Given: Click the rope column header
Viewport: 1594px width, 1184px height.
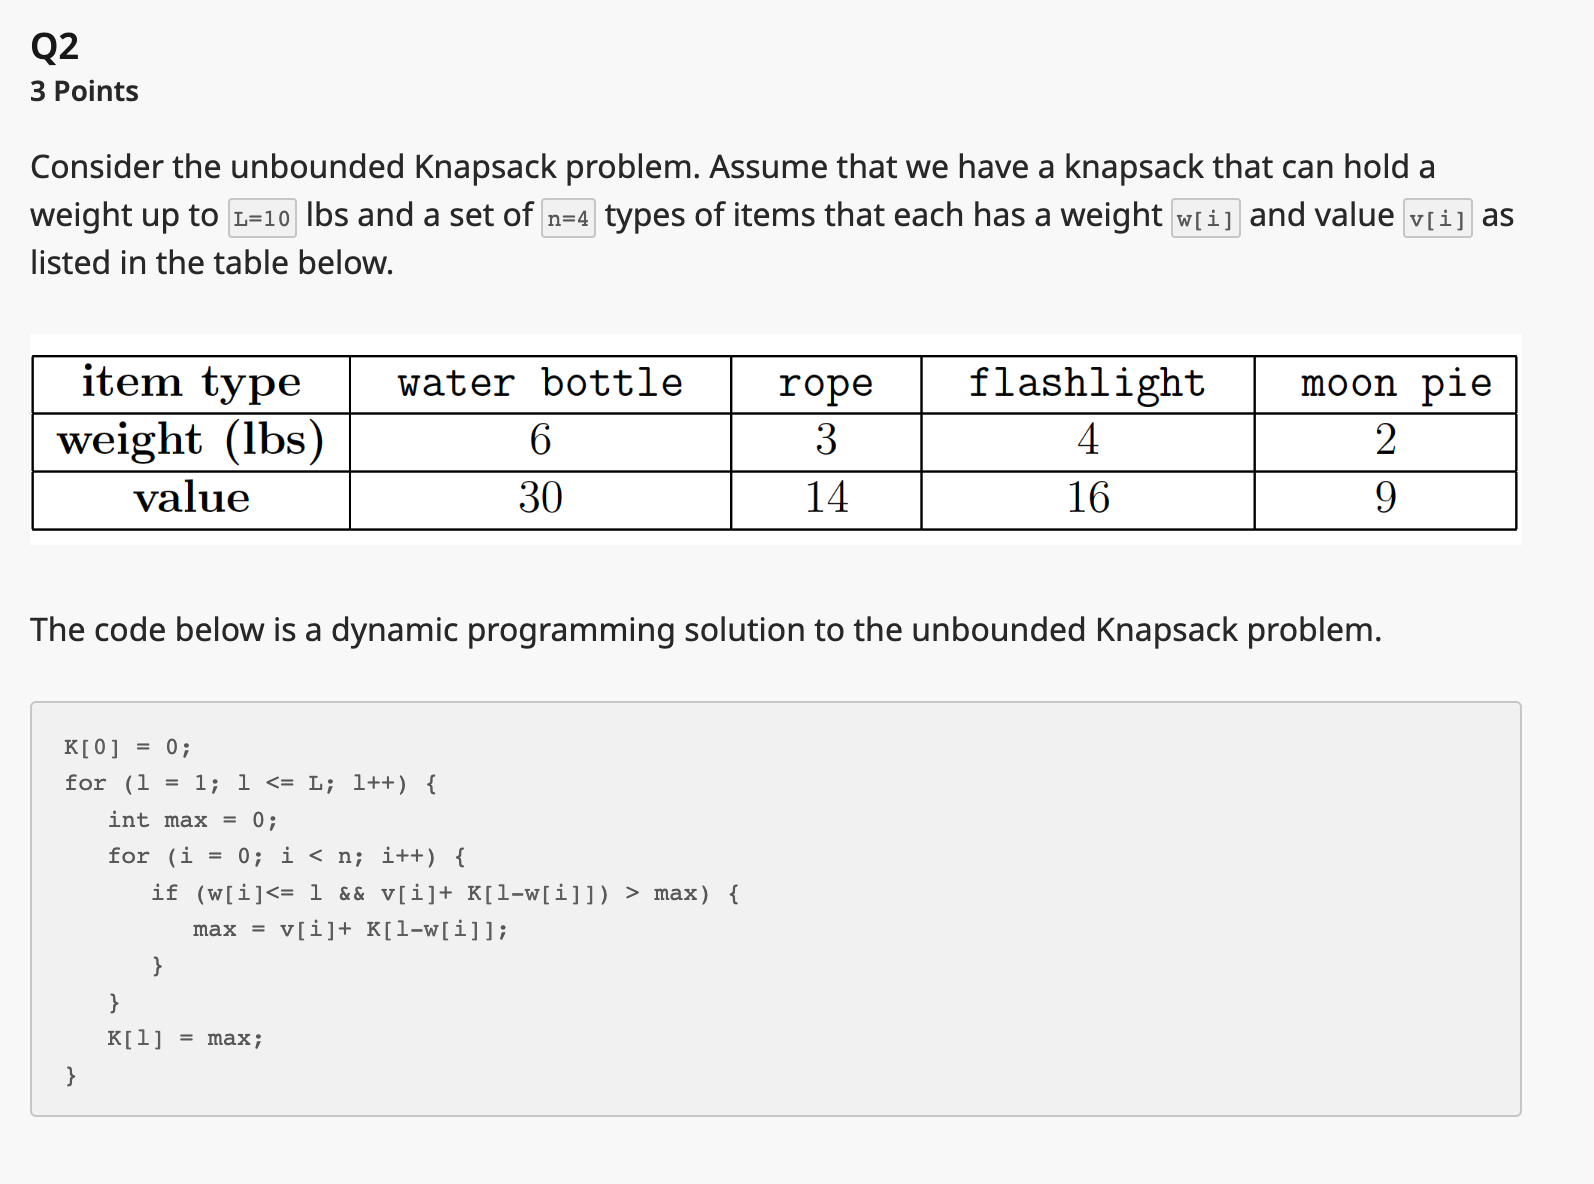Looking at the screenshot, I should tap(826, 384).
